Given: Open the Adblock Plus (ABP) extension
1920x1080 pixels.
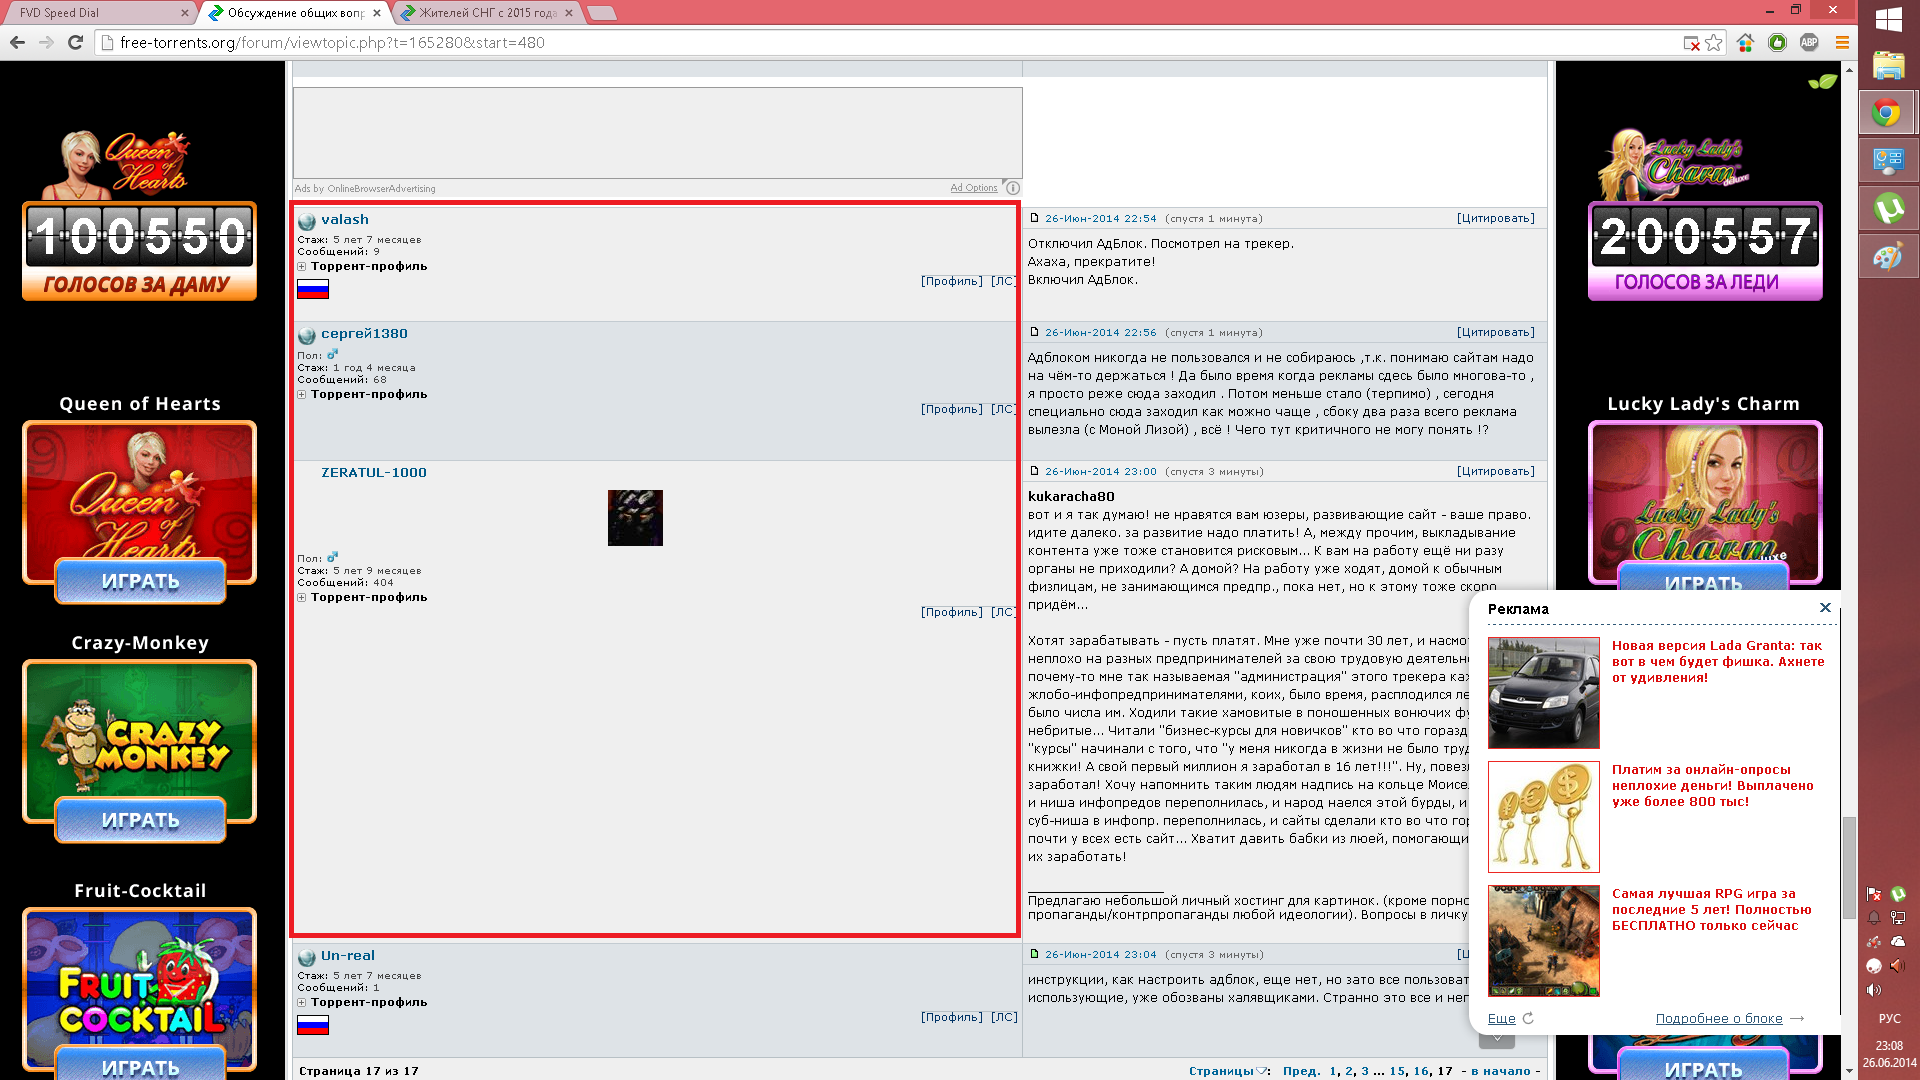Looking at the screenshot, I should (1809, 43).
